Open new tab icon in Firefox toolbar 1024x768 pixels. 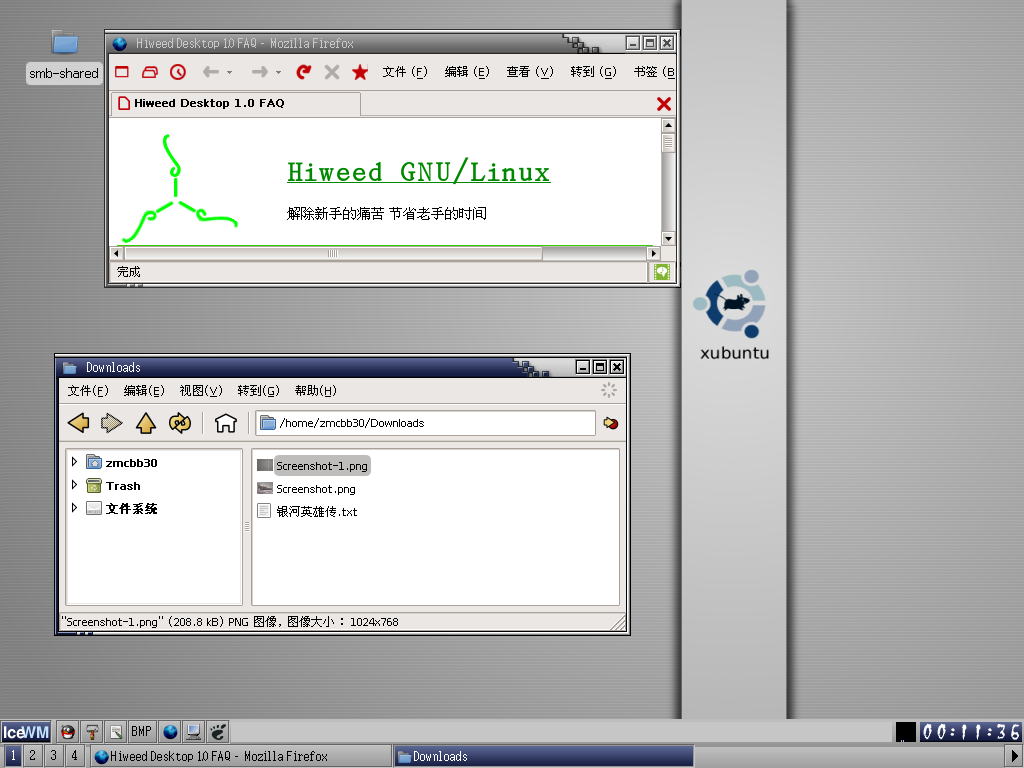[150, 72]
